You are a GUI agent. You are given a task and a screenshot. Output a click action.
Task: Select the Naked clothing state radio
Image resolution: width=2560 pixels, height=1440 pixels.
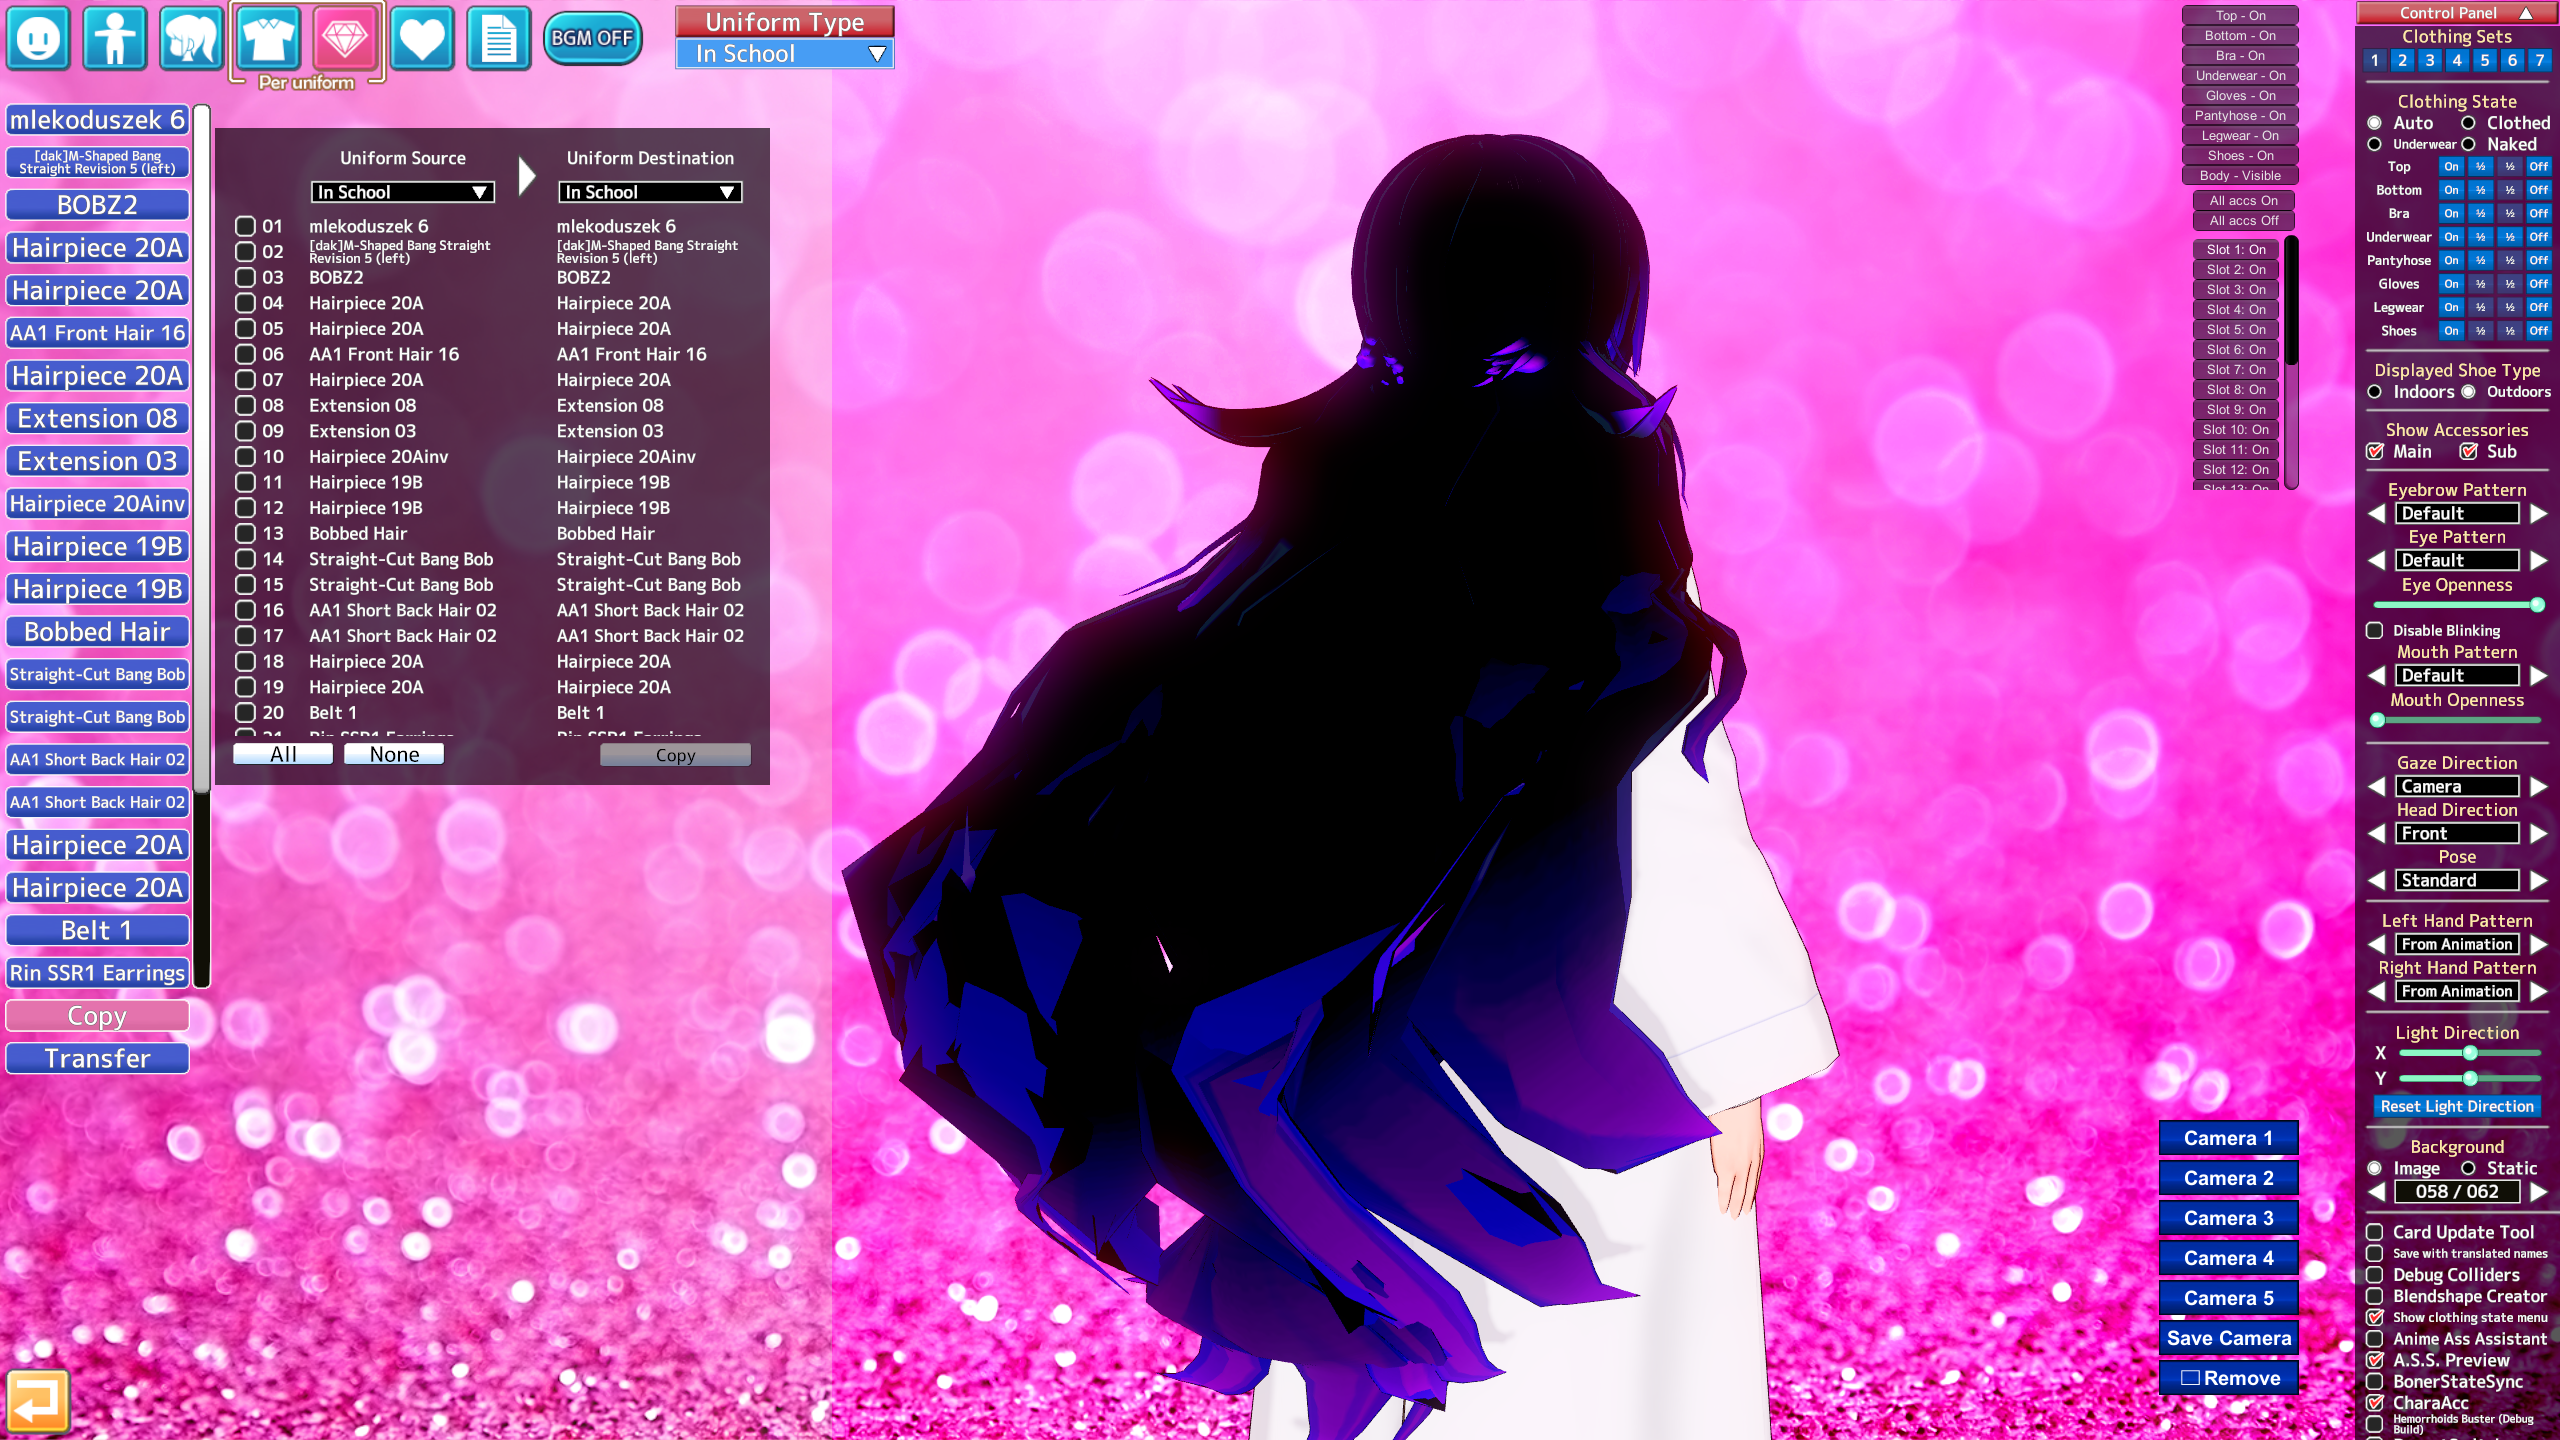point(2468,144)
